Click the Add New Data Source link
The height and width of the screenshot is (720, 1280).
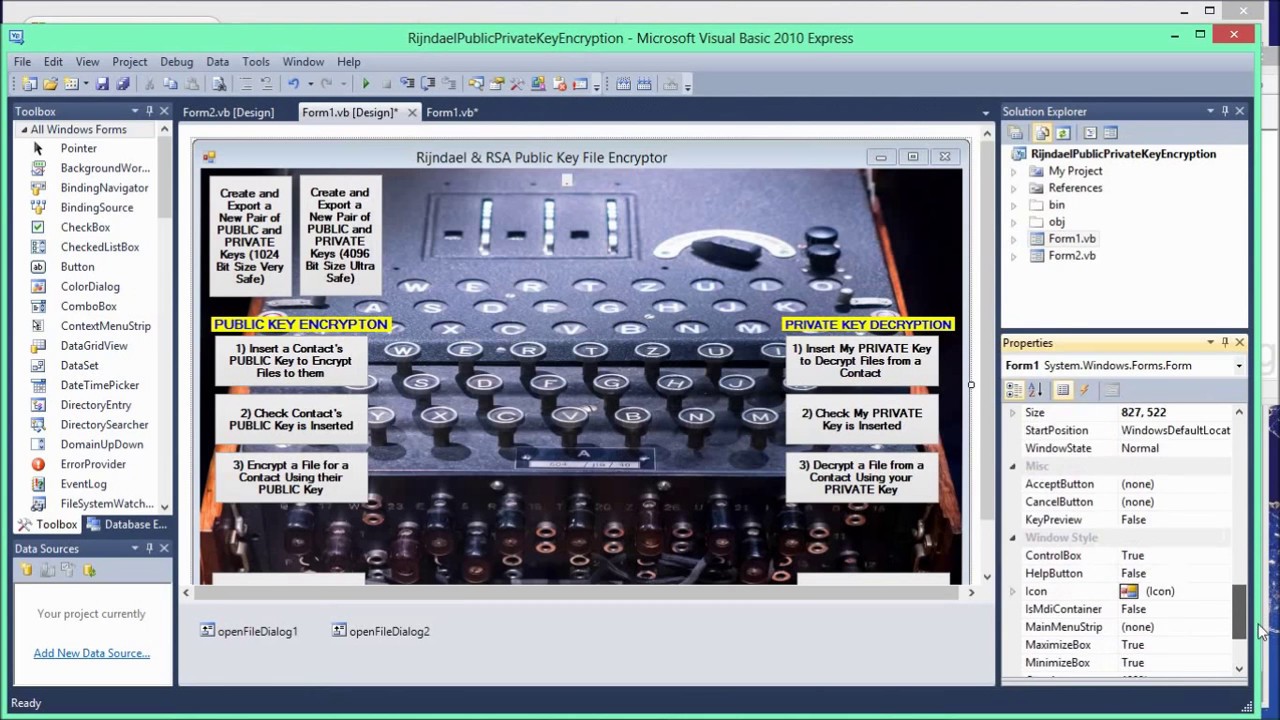(91, 653)
